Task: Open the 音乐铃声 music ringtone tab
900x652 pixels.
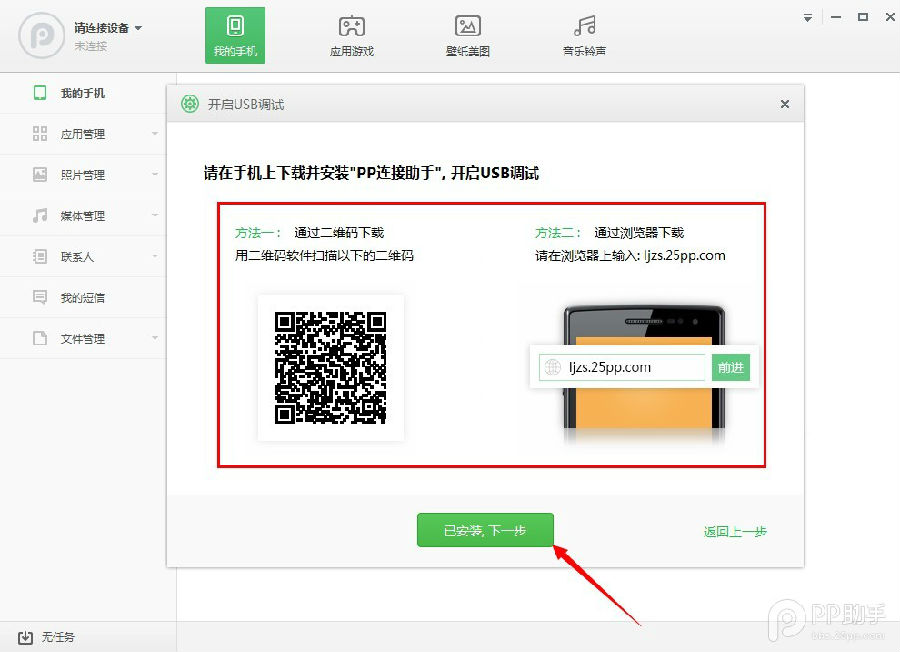Action: tap(584, 36)
